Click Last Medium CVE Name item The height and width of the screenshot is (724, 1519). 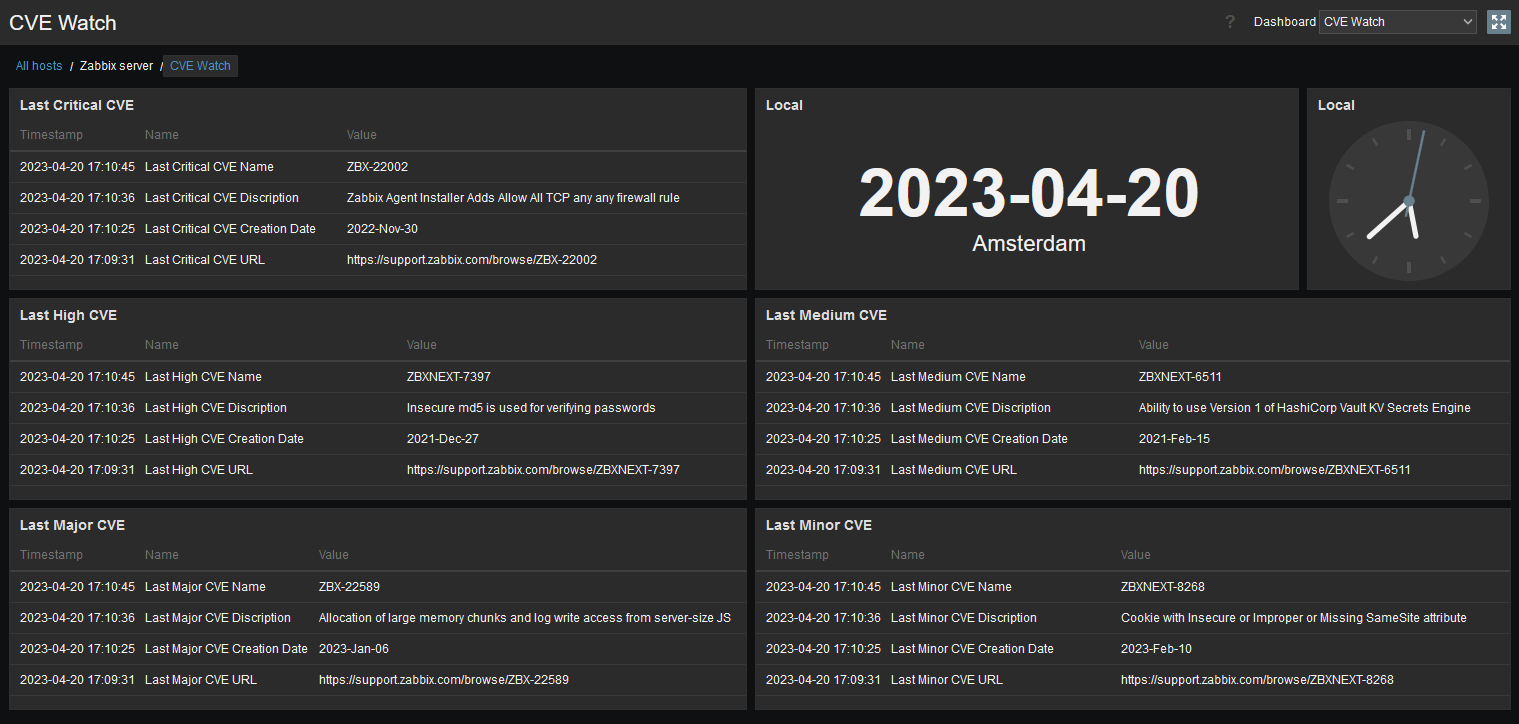click(958, 377)
